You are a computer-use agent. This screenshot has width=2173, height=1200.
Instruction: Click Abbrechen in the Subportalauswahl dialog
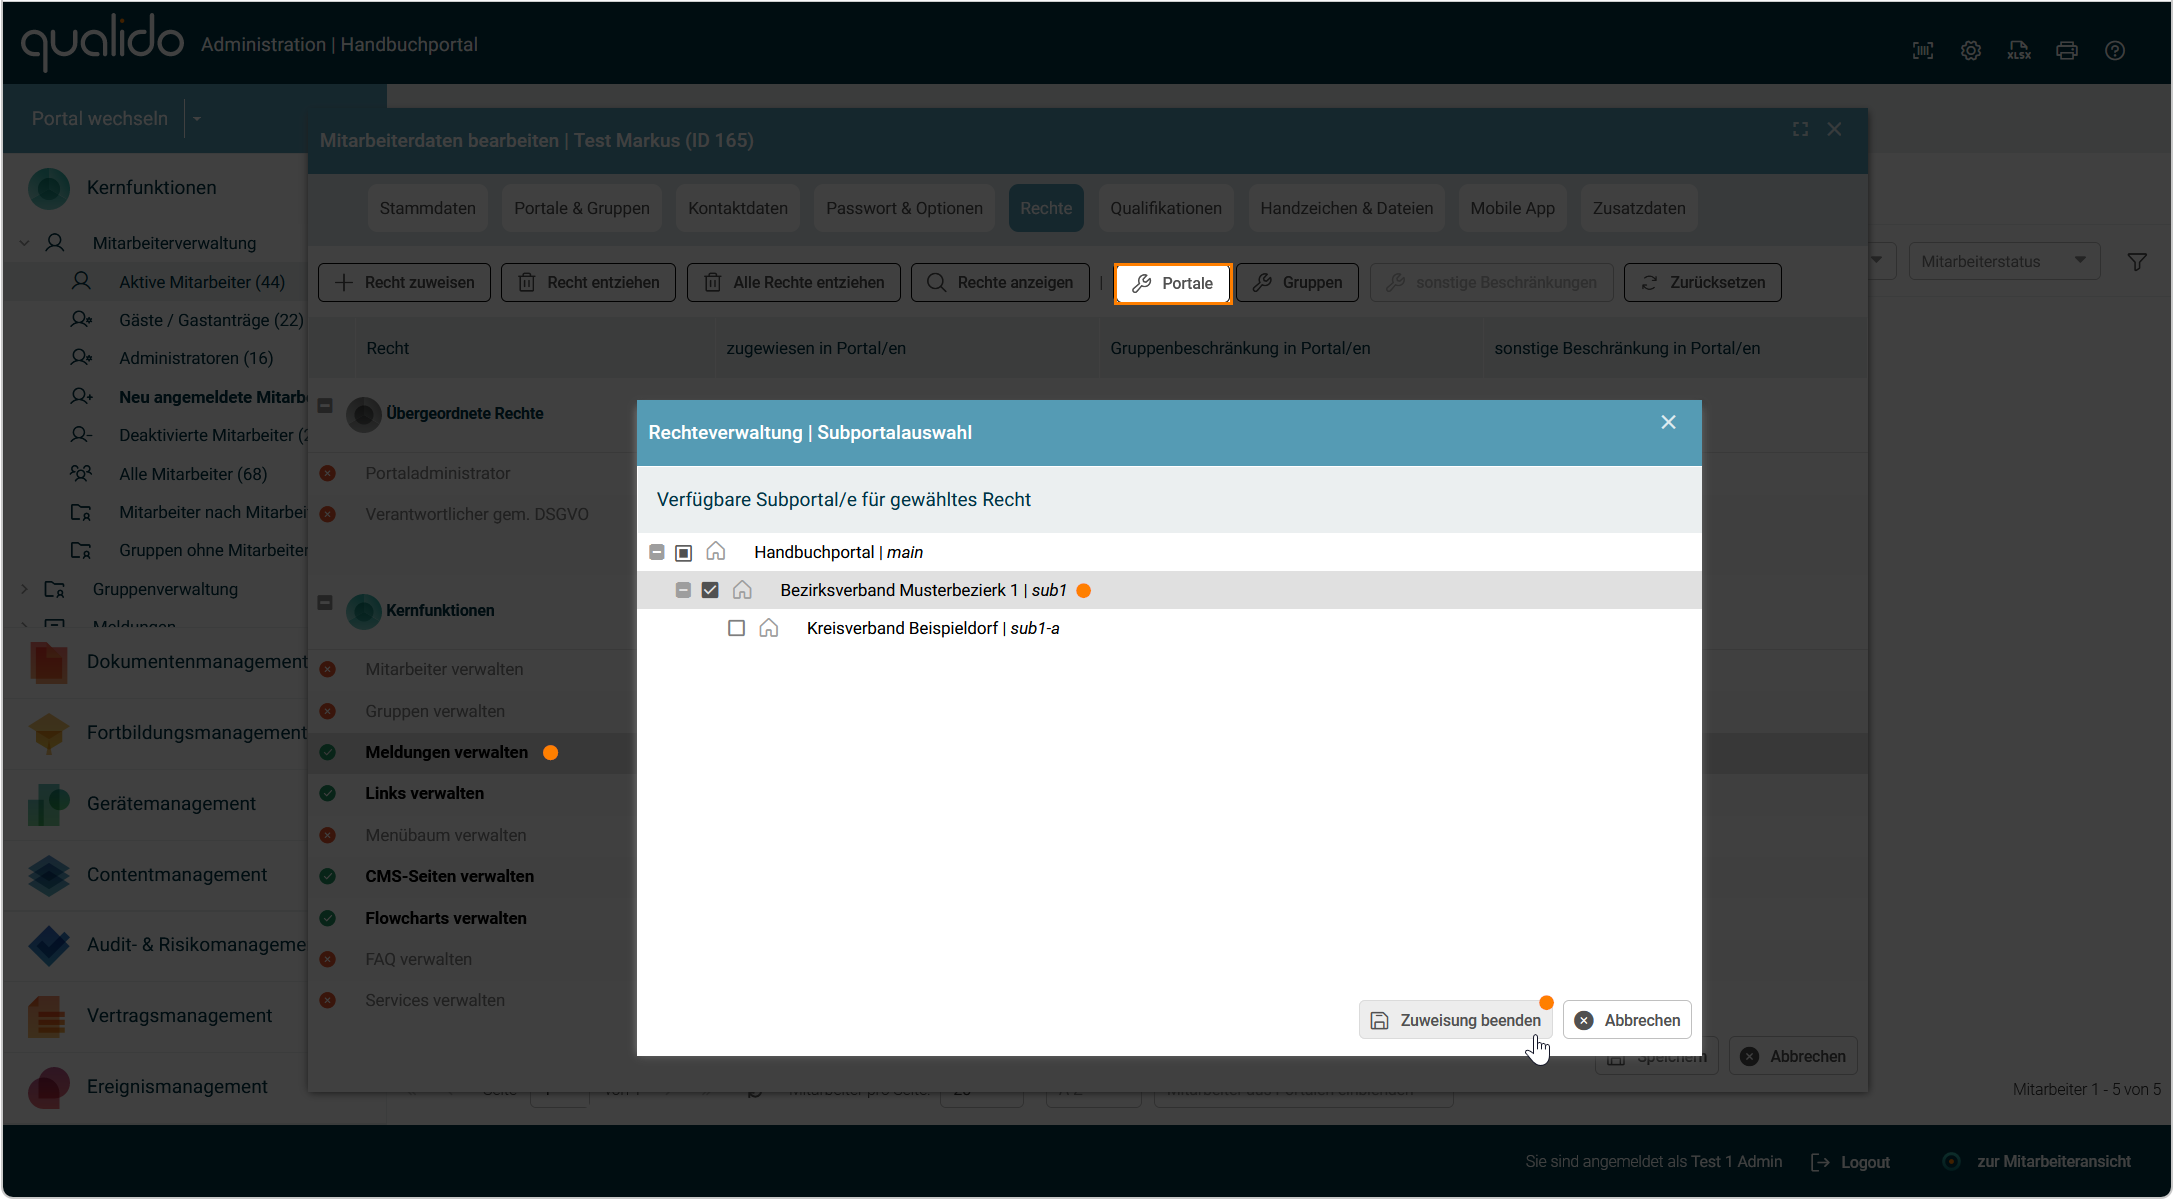tap(1627, 1020)
